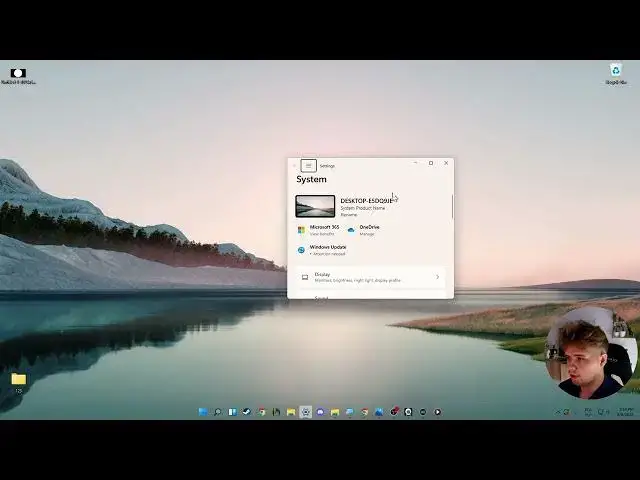Show hidden system tray icons chevron
The height and width of the screenshot is (480, 640).
pos(557,412)
